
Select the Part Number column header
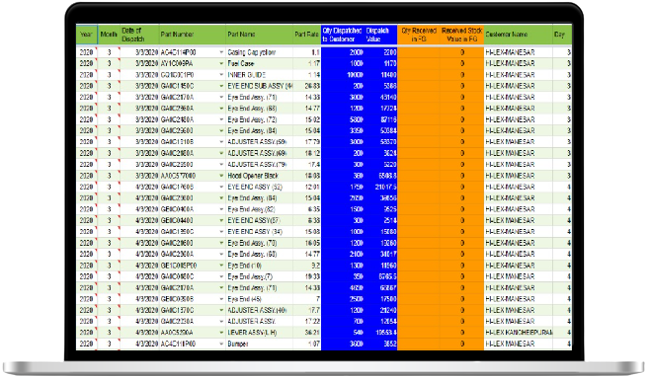192,34
